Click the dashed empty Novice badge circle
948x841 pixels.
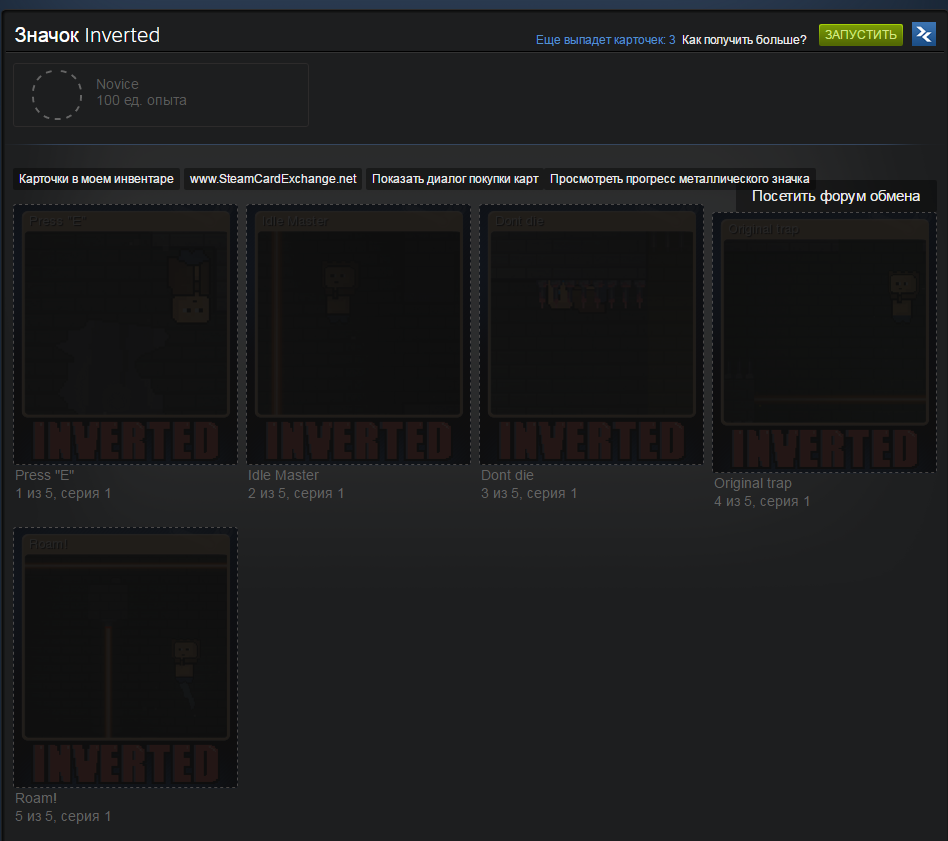click(x=57, y=95)
